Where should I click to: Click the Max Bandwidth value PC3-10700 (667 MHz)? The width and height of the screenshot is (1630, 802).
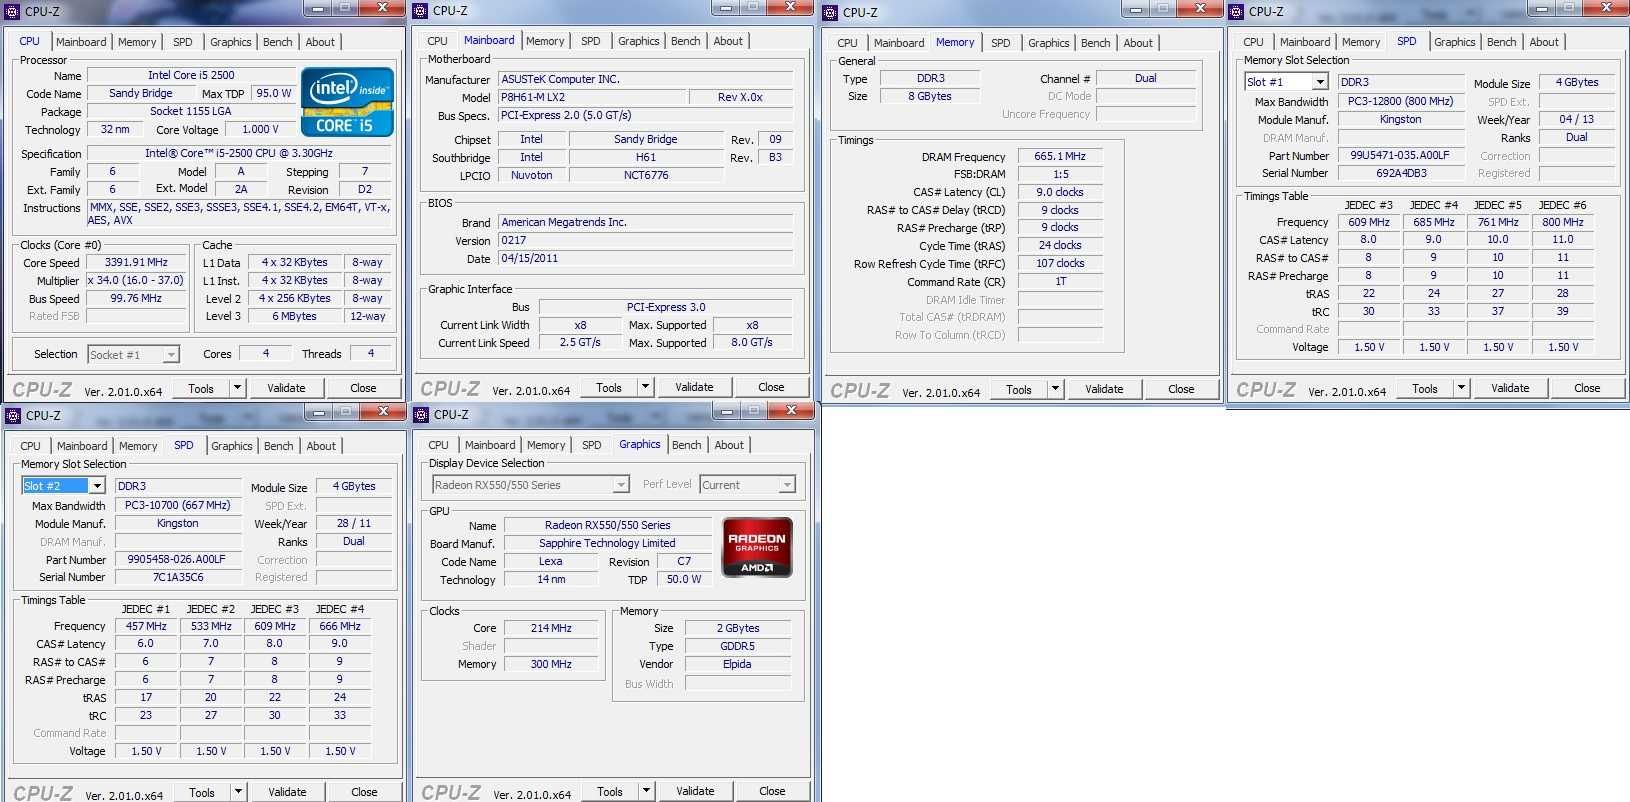pos(178,505)
